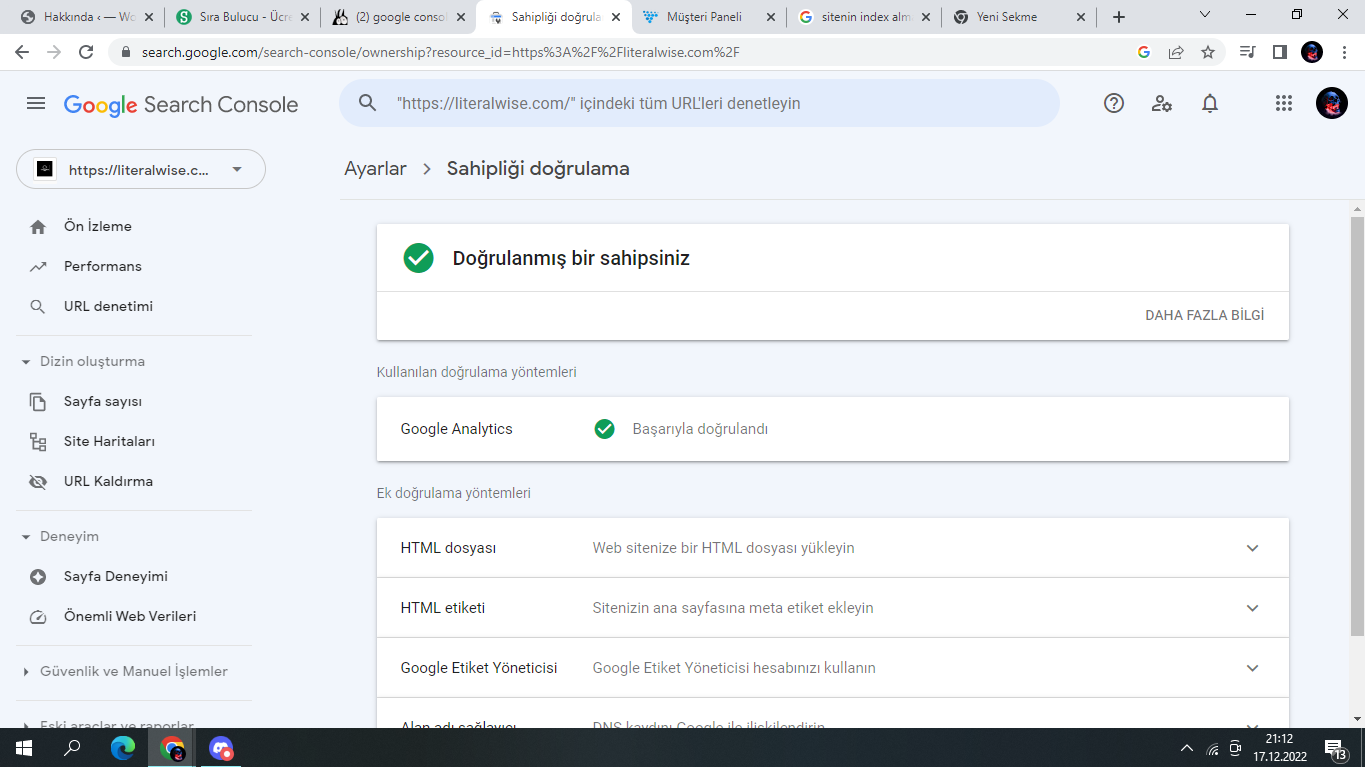Click the Google Analytics verification row
This screenshot has height=767, width=1365.
(833, 429)
